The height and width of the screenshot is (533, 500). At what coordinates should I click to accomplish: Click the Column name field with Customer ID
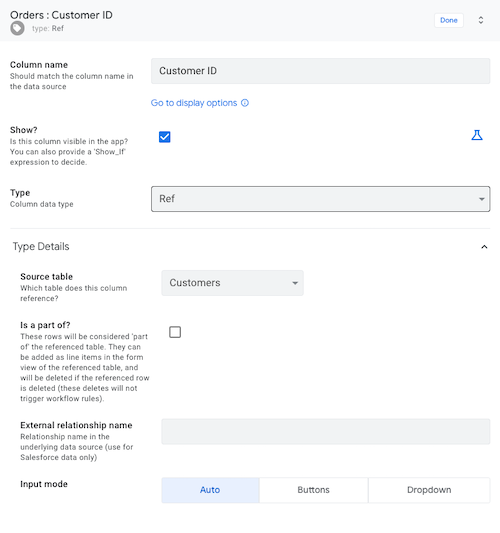click(321, 71)
